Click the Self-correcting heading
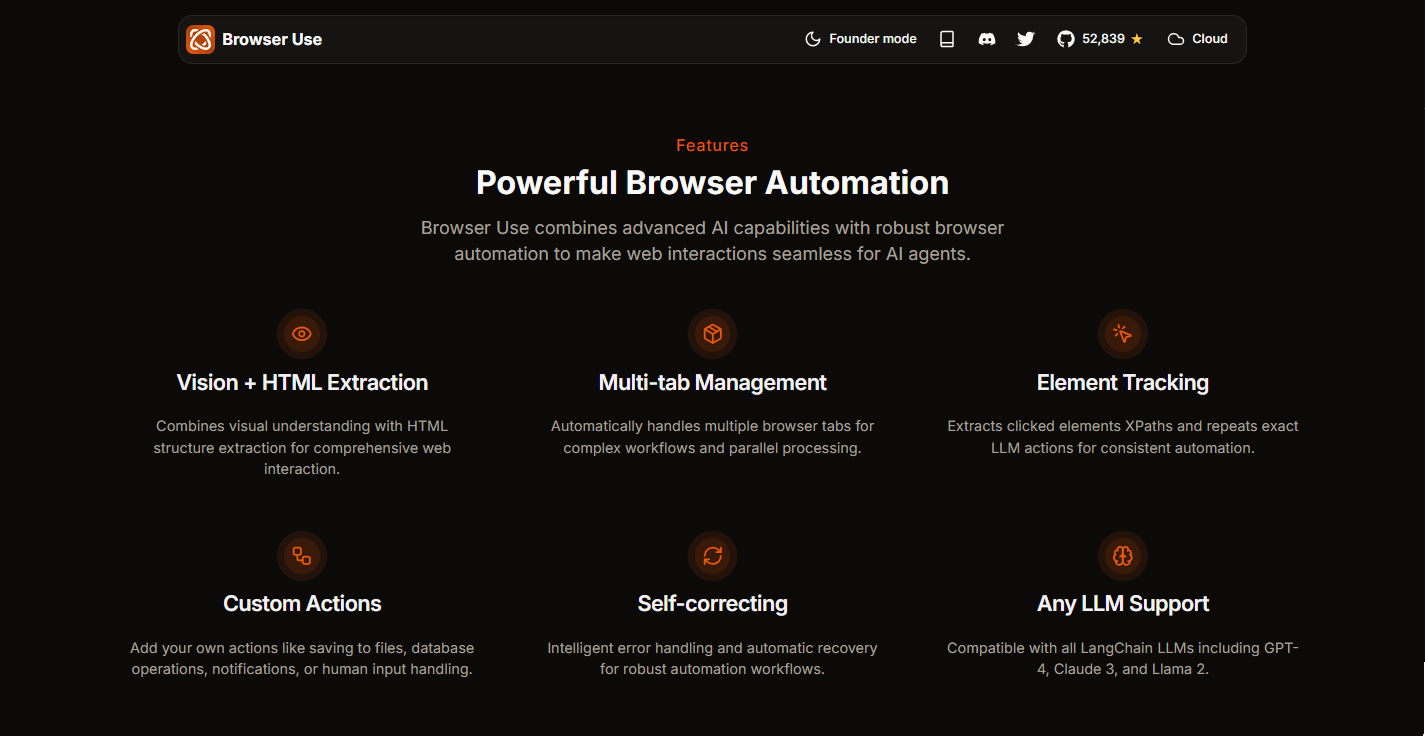This screenshot has height=736, width=1425. click(713, 604)
